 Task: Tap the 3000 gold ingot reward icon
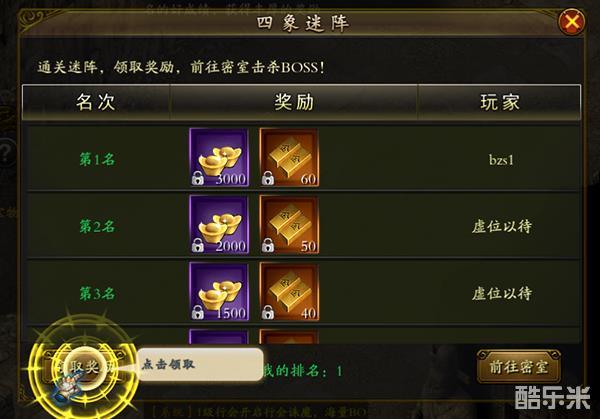tap(219, 157)
